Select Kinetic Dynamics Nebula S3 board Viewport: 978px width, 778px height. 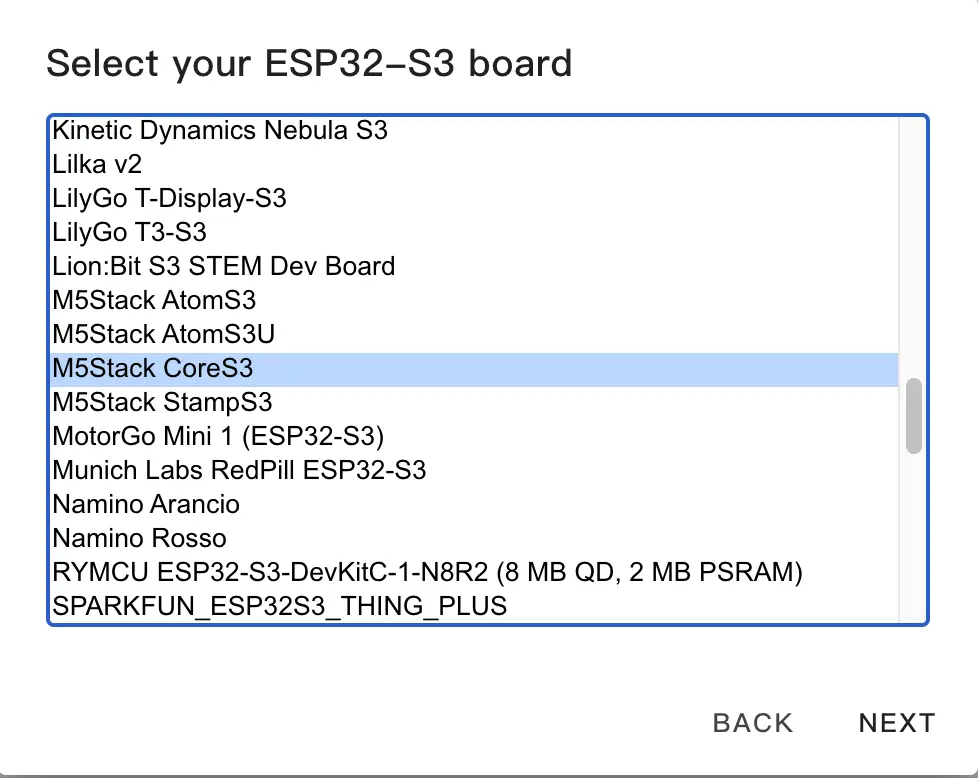coord(220,130)
